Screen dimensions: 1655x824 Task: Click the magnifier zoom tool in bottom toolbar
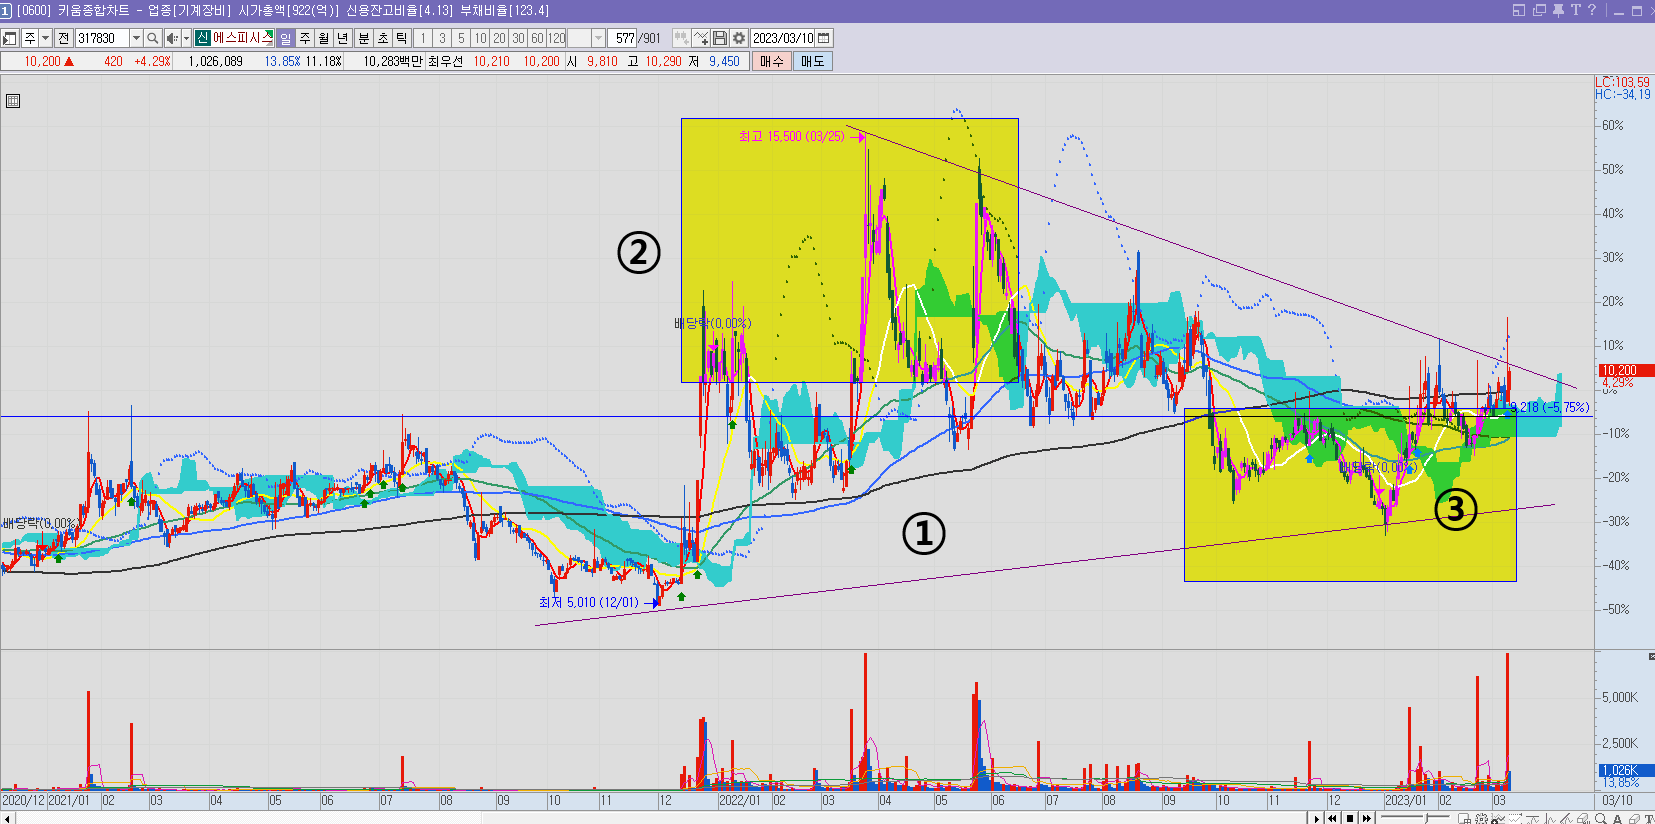(1600, 818)
